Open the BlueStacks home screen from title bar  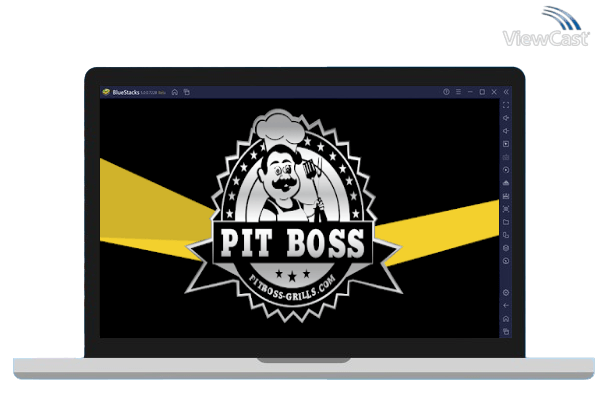175,92
